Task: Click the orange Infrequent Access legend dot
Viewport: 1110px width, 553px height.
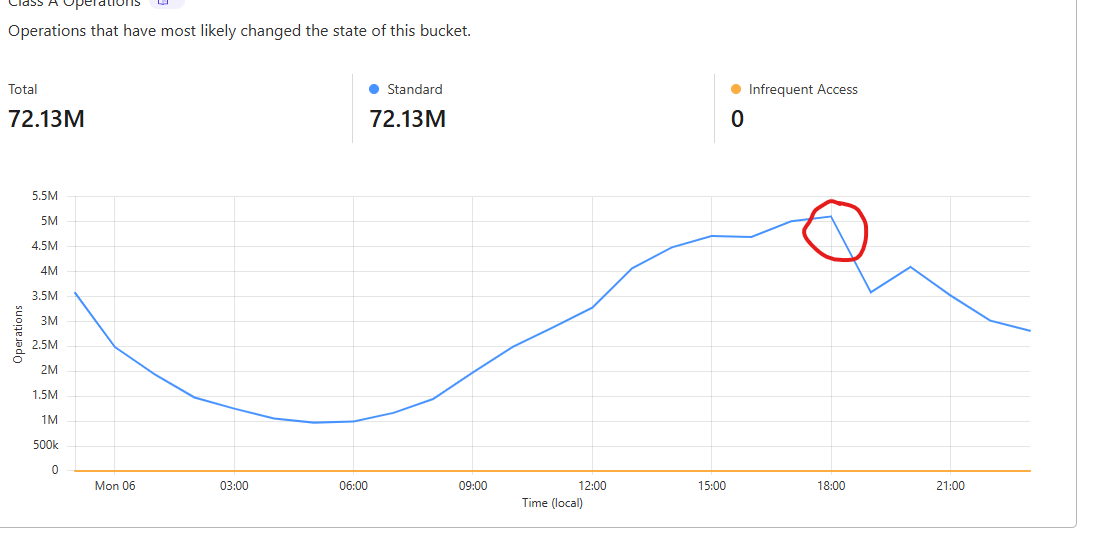Action: click(736, 89)
